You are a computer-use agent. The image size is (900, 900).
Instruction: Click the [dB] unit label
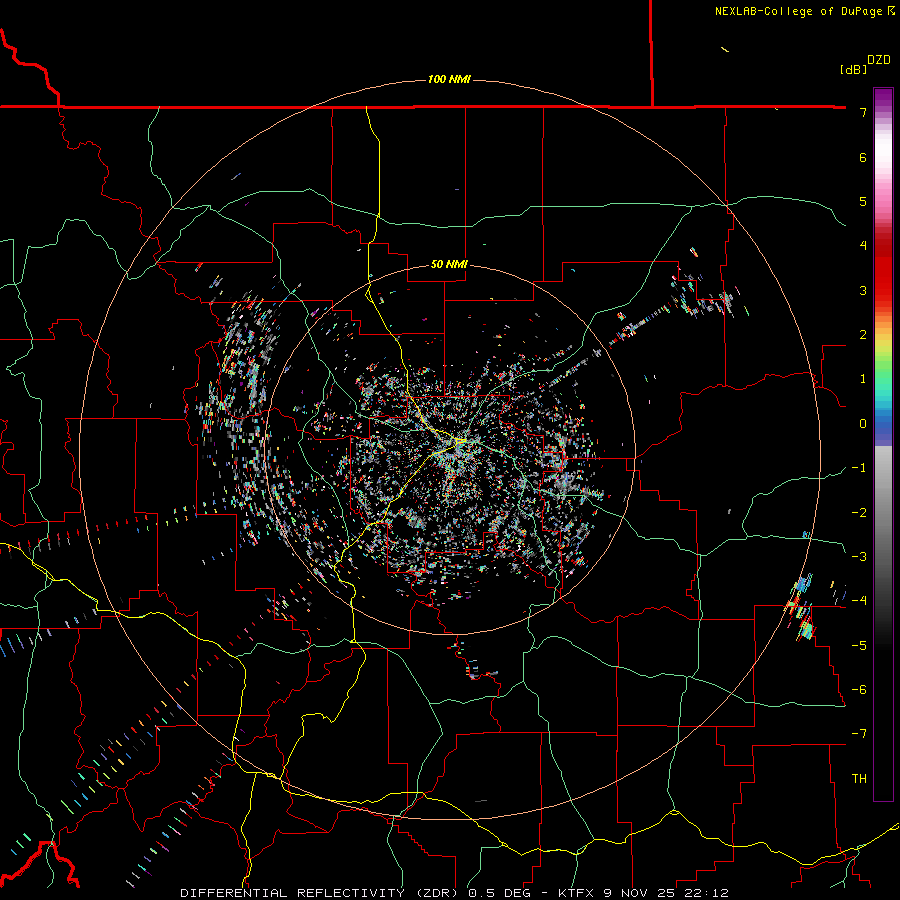click(x=853, y=69)
